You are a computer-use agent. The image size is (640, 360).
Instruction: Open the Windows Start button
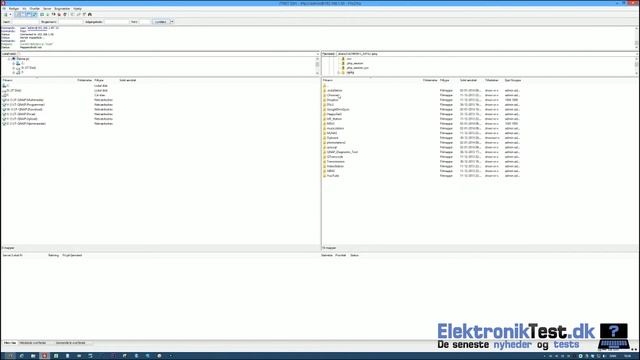[x=10, y=356]
